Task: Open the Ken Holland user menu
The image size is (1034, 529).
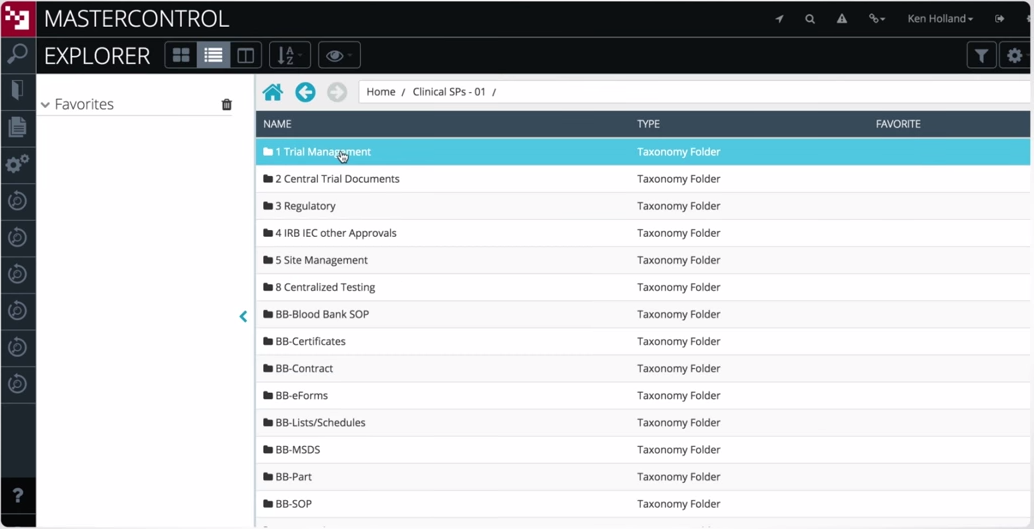Action: (940, 18)
